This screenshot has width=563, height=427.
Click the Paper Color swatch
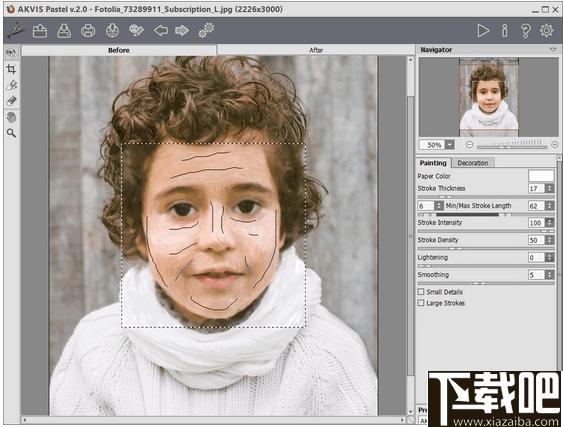click(541, 176)
